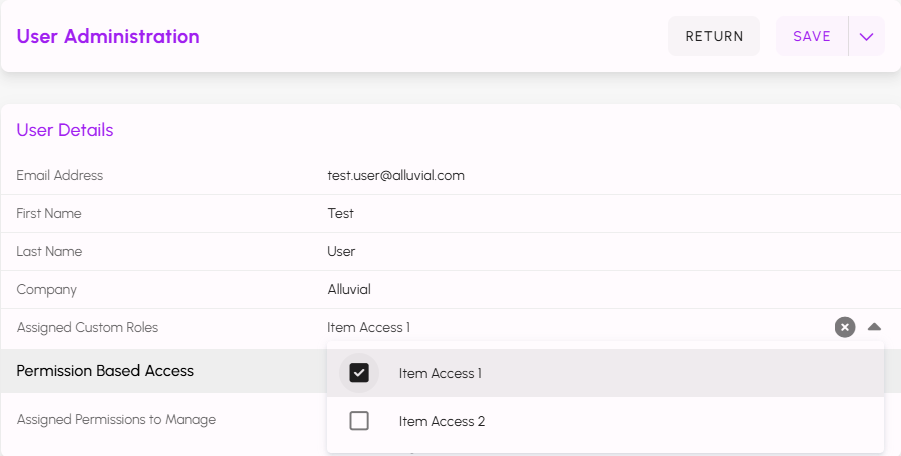Click the First Name value Test
901x456 pixels.
coord(341,213)
